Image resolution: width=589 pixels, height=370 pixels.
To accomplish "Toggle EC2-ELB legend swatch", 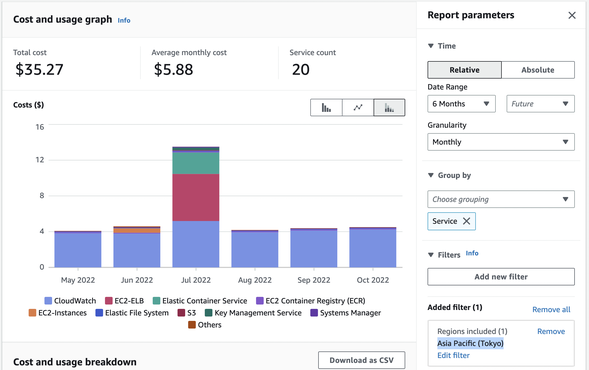I will [x=109, y=301].
